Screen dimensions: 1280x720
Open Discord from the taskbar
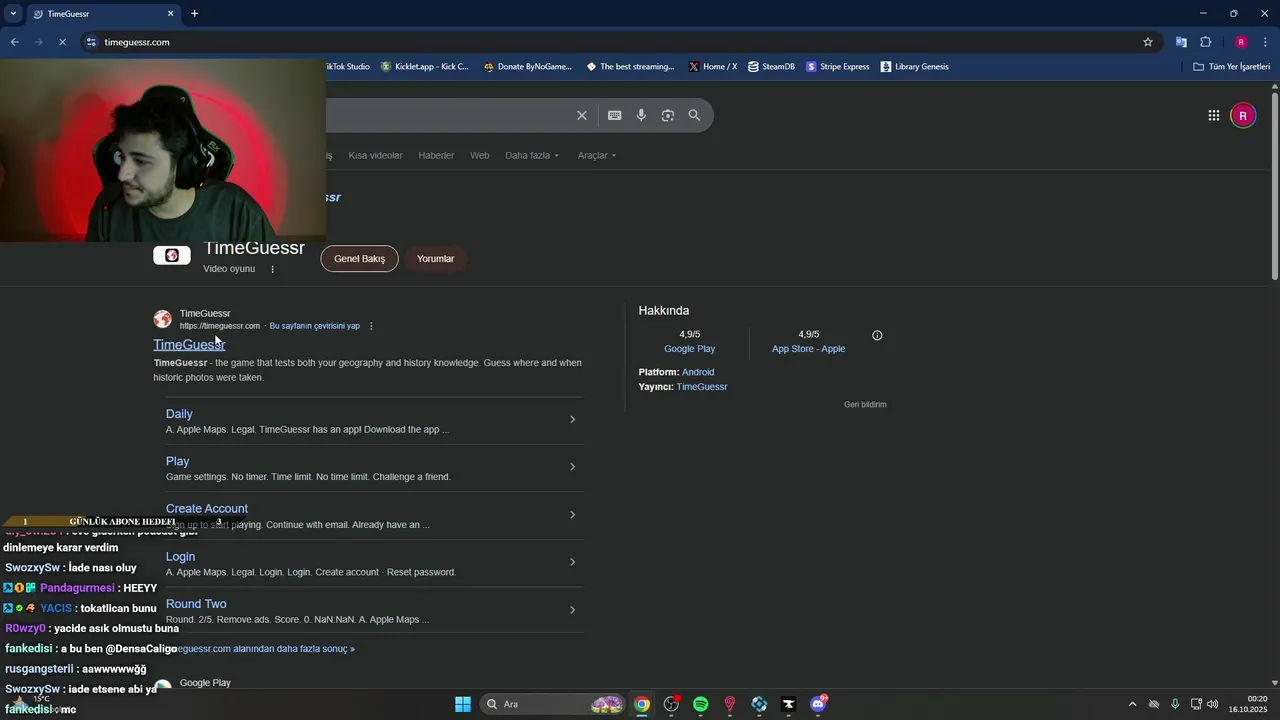[x=818, y=704]
